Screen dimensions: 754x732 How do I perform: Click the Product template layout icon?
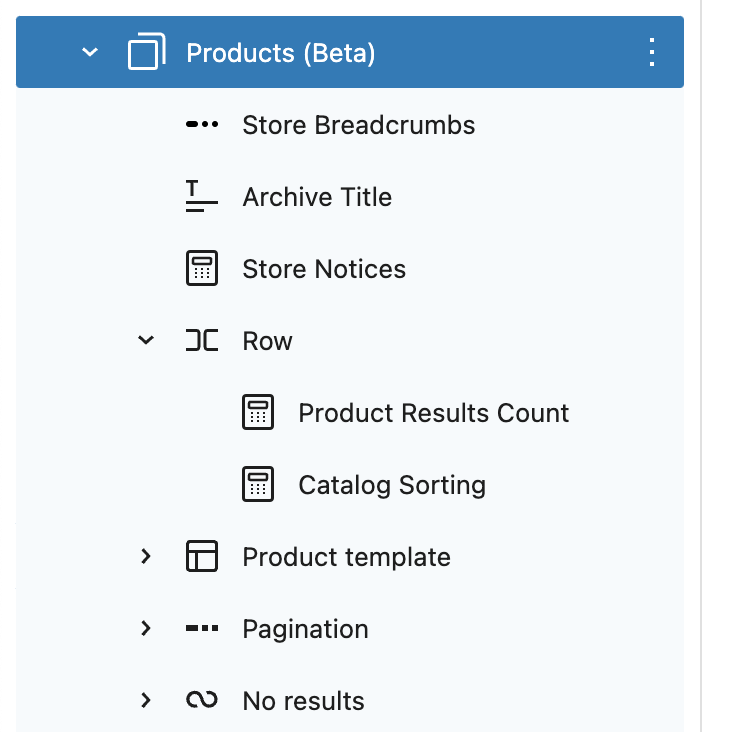click(202, 556)
